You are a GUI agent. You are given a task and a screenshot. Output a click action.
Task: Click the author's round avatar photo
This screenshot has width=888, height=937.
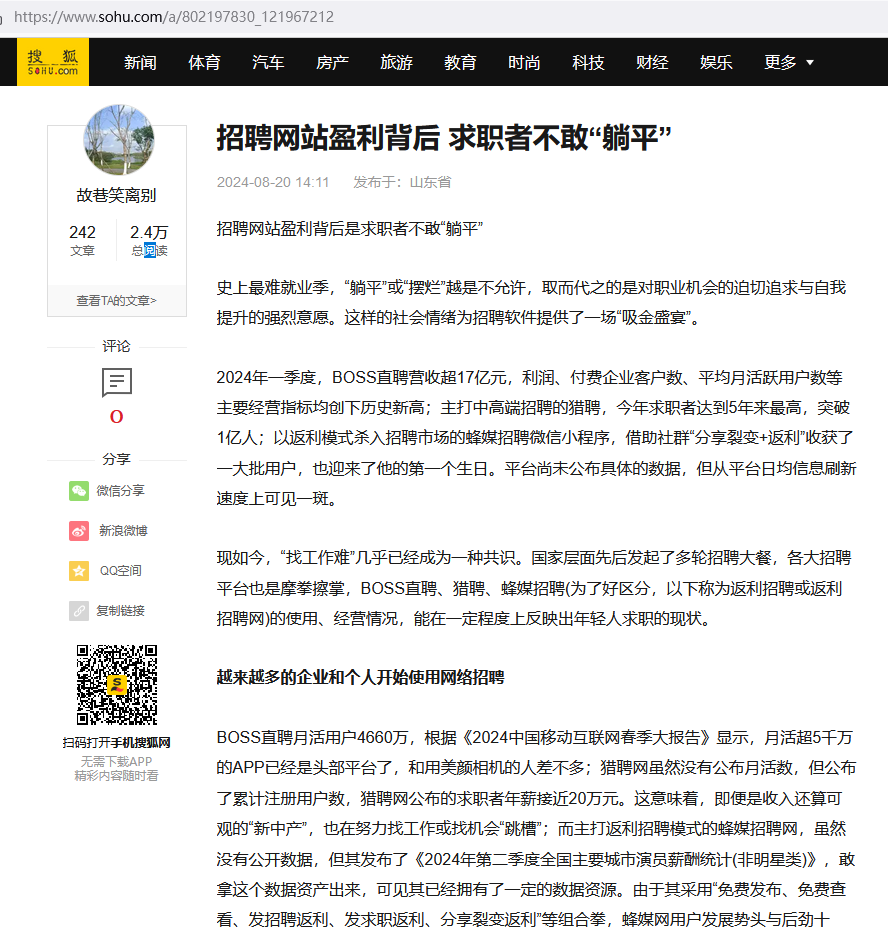[x=119, y=140]
